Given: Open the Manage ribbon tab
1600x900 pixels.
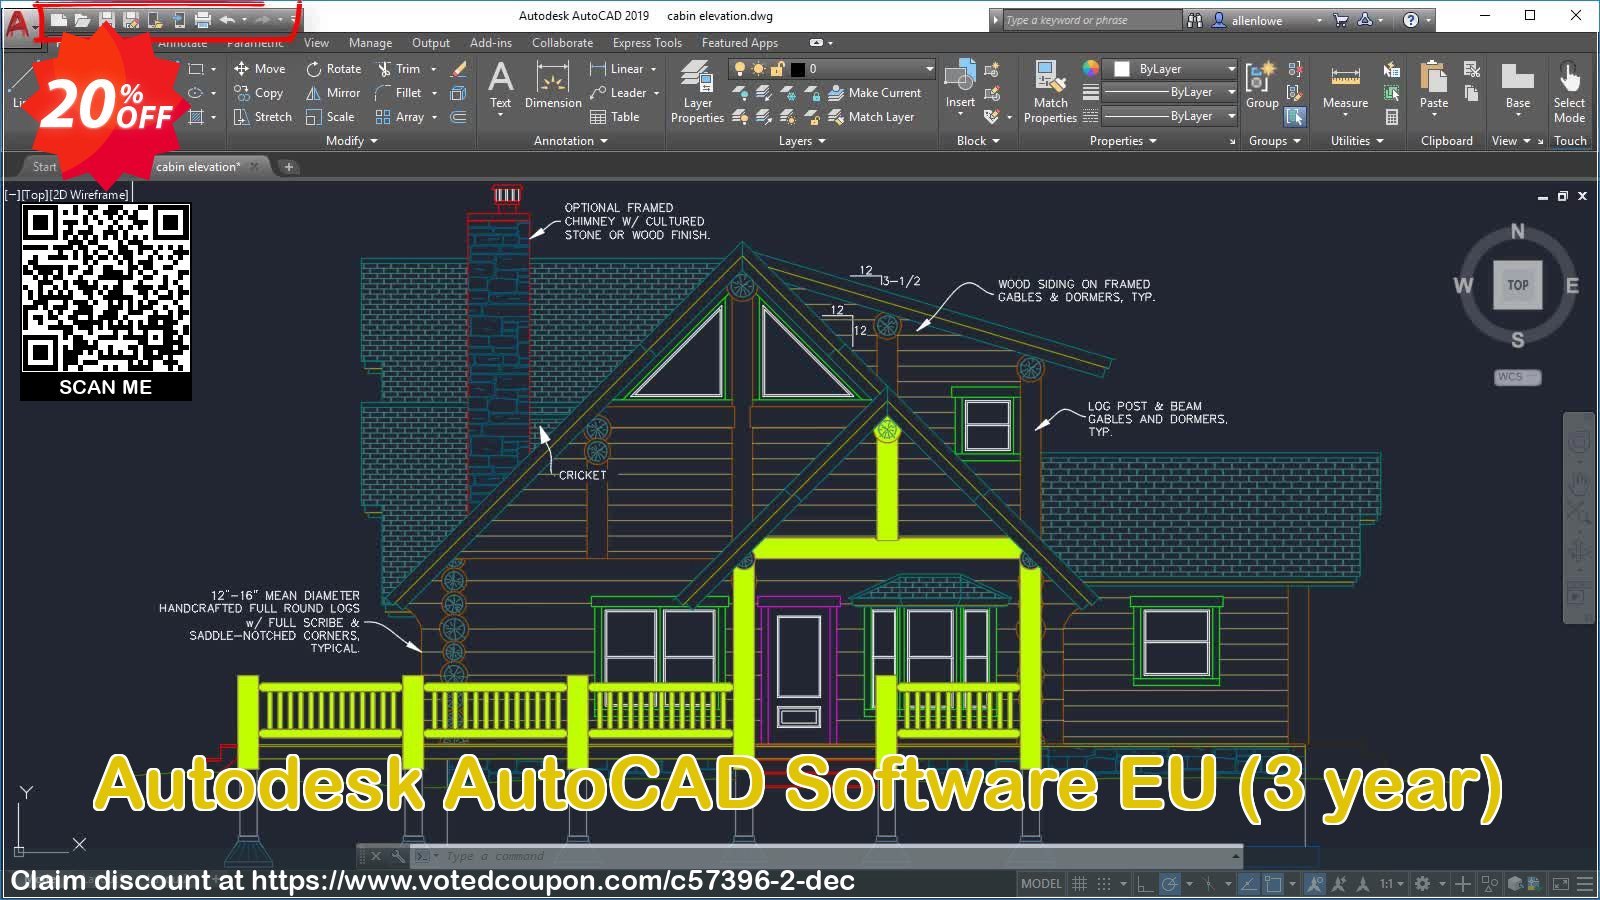Looking at the screenshot, I should coord(370,43).
